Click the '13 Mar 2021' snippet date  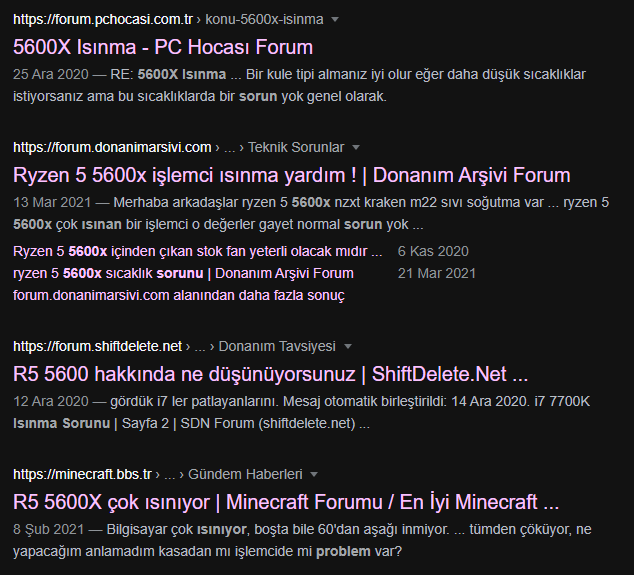(x=52, y=203)
